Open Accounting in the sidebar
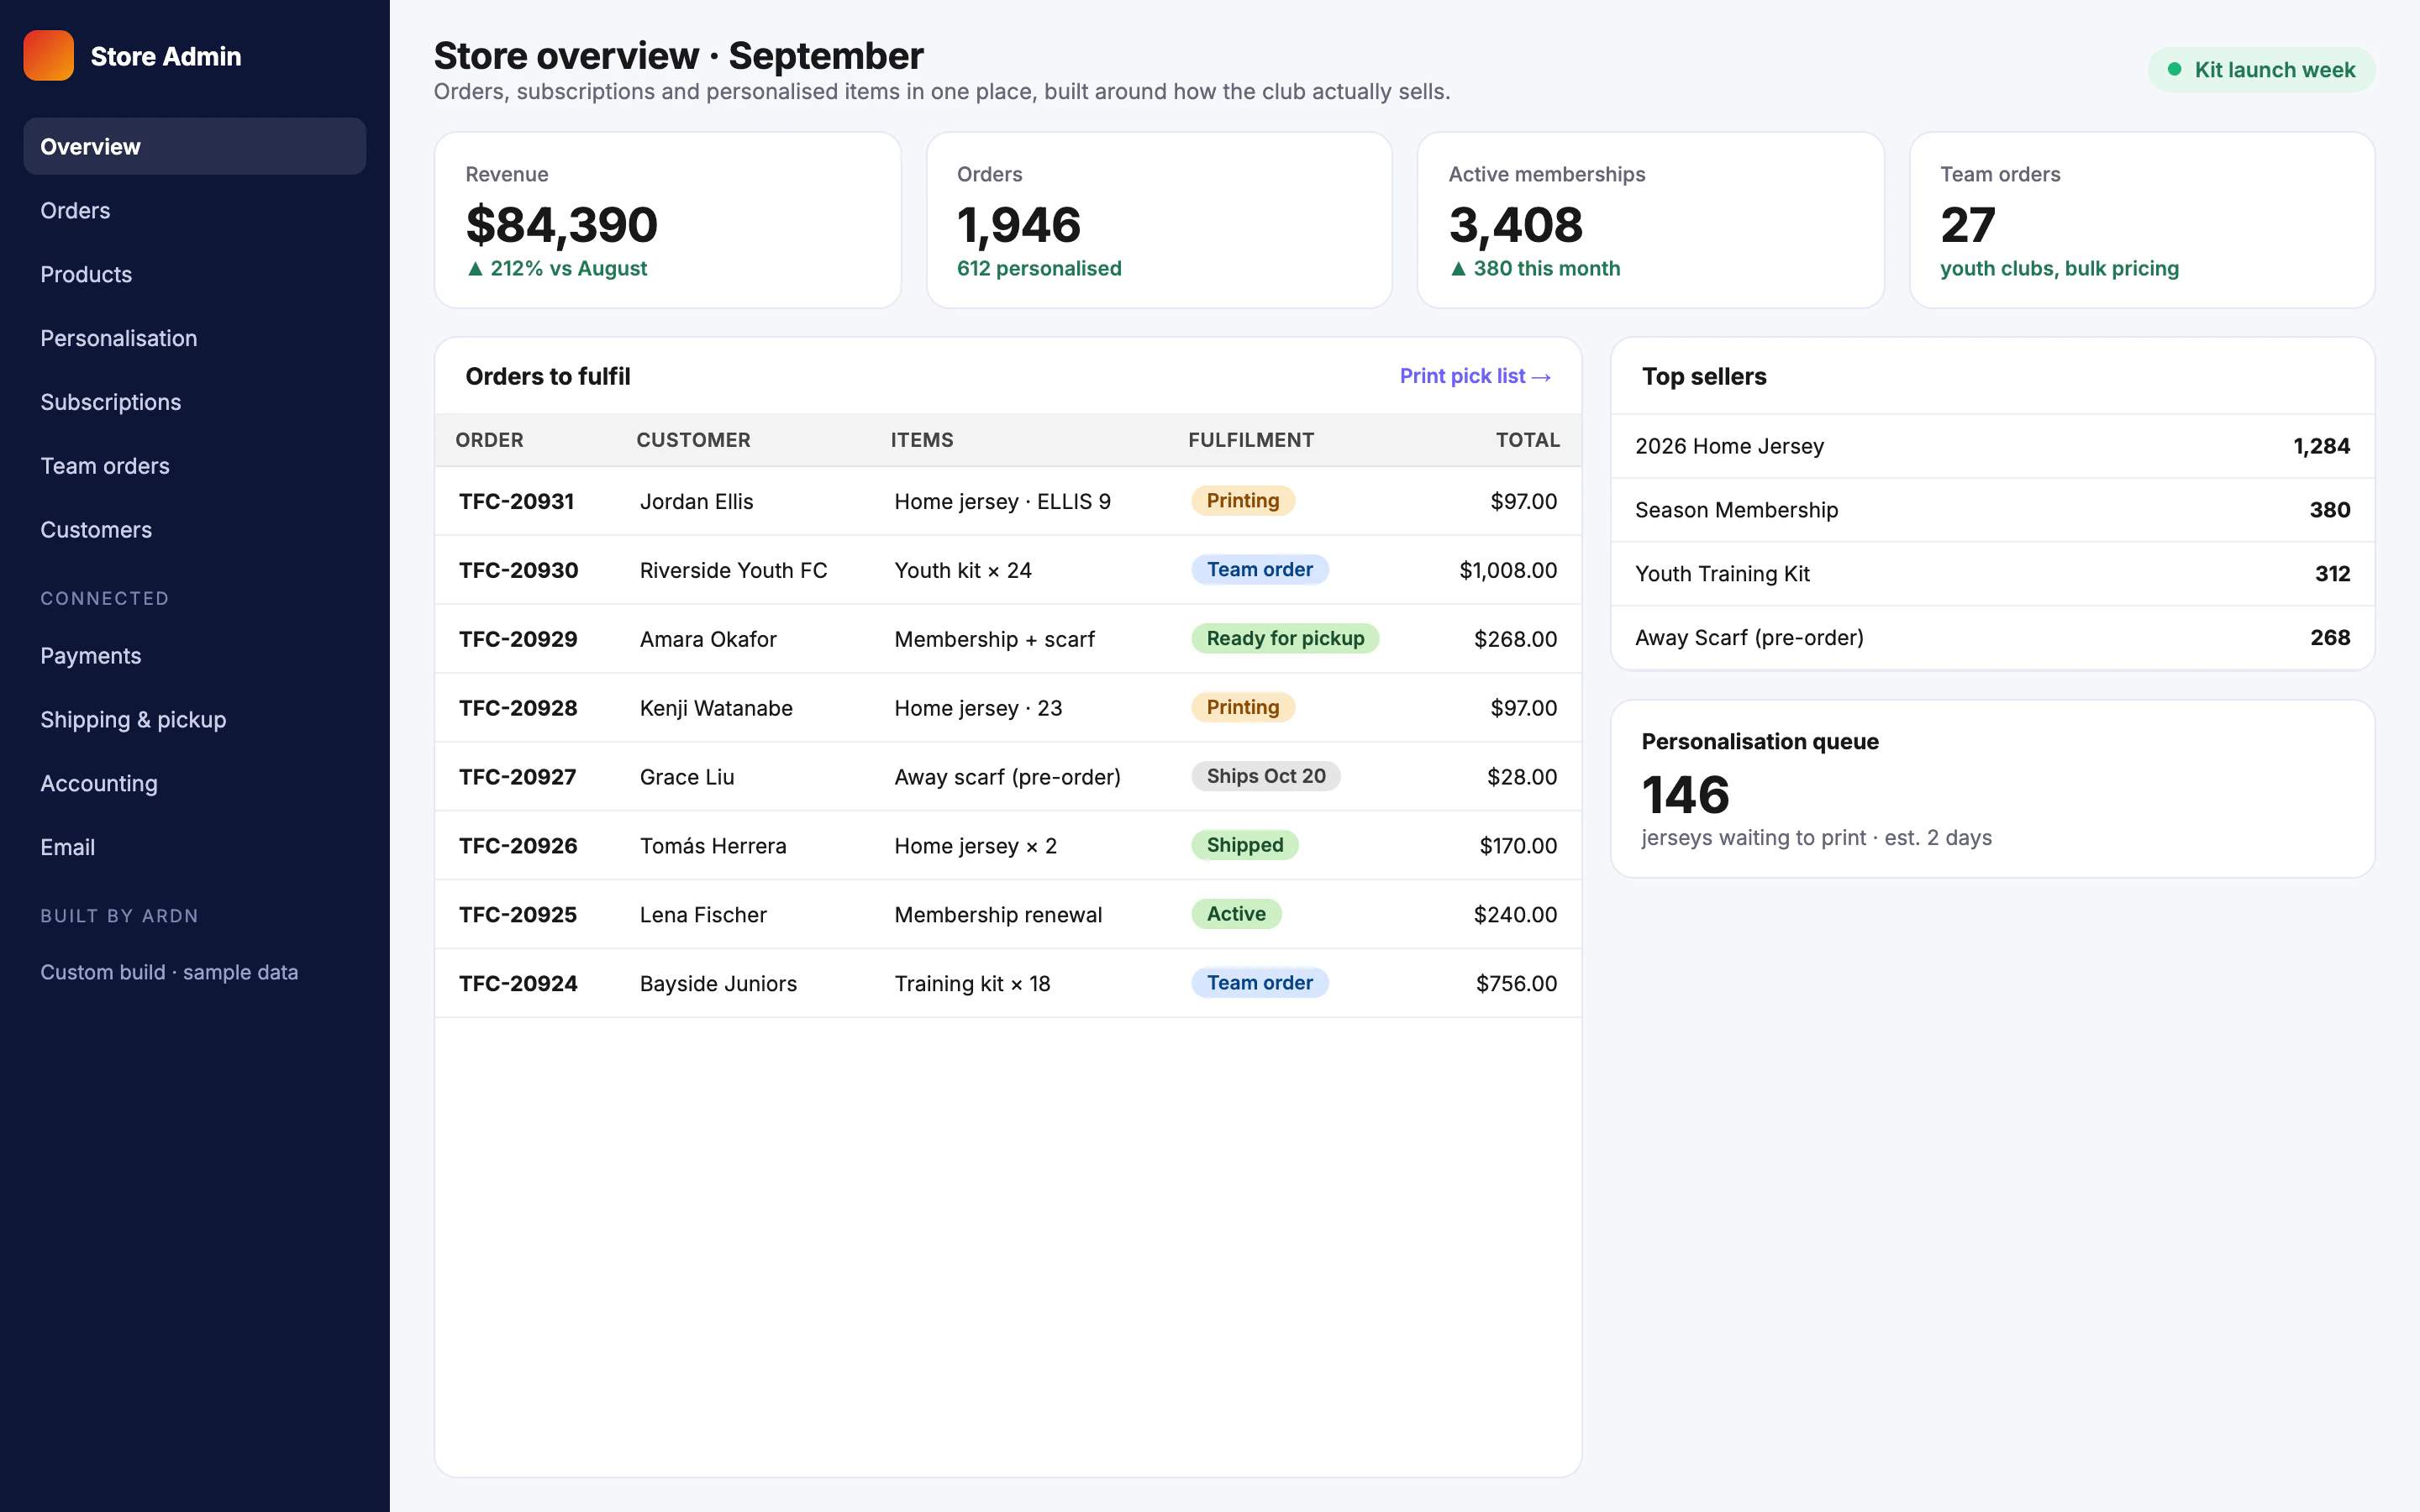Screen dimensions: 2420x1512 point(195,784)
